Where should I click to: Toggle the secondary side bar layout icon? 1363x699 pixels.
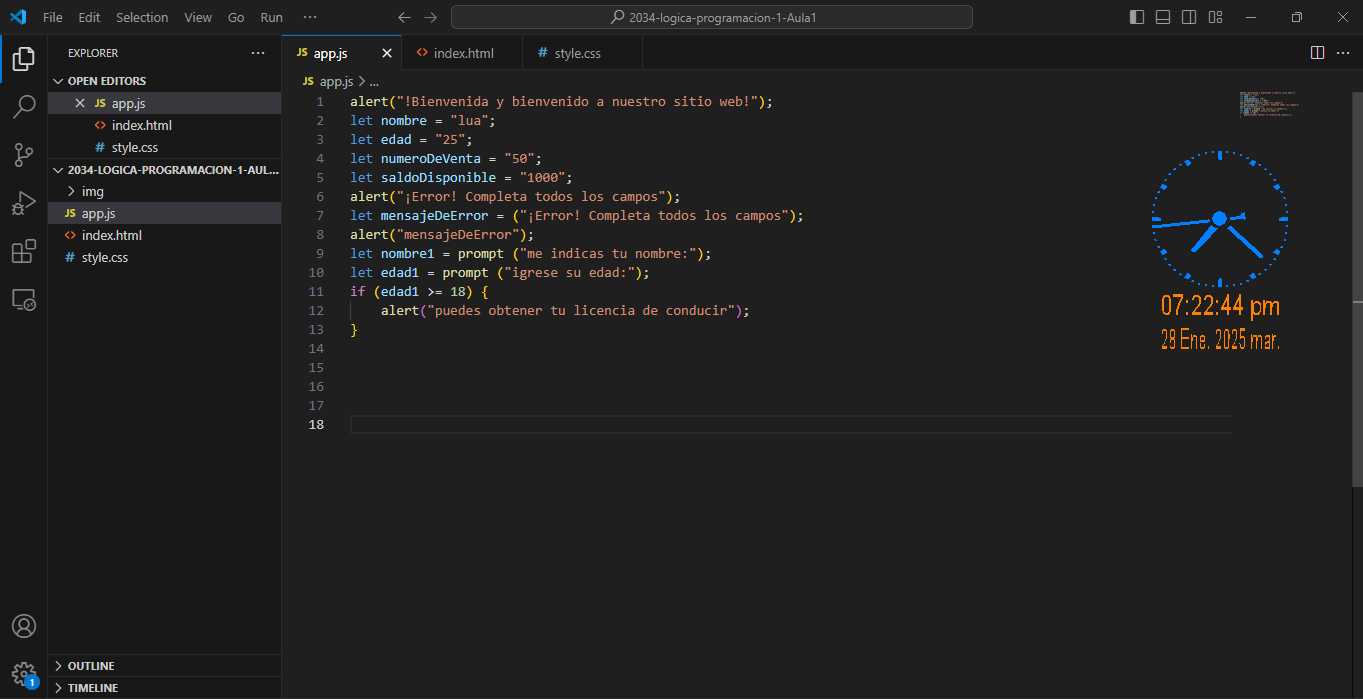(x=1189, y=17)
